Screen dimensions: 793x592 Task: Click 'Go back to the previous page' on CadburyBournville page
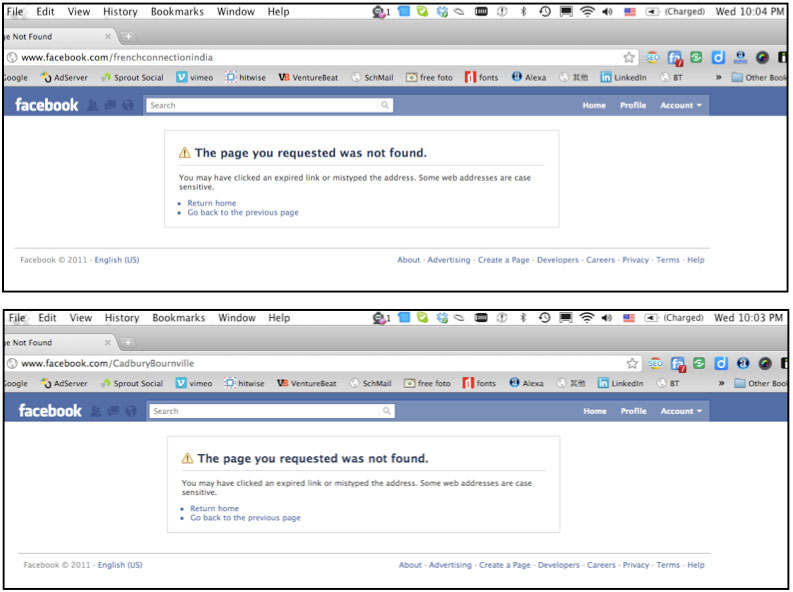point(245,518)
